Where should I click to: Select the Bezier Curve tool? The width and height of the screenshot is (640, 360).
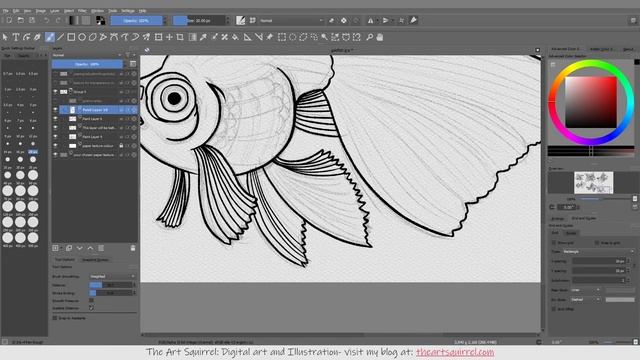(x=114, y=37)
